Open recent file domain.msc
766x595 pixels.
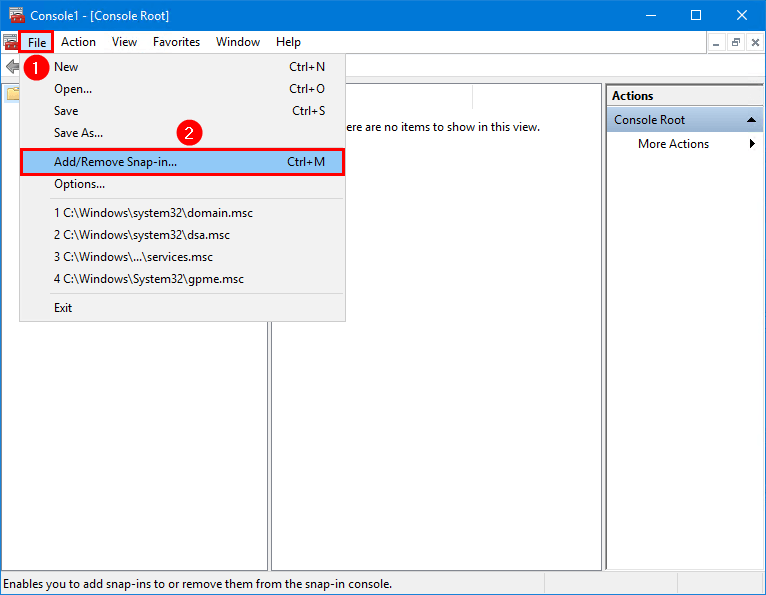click(x=182, y=213)
